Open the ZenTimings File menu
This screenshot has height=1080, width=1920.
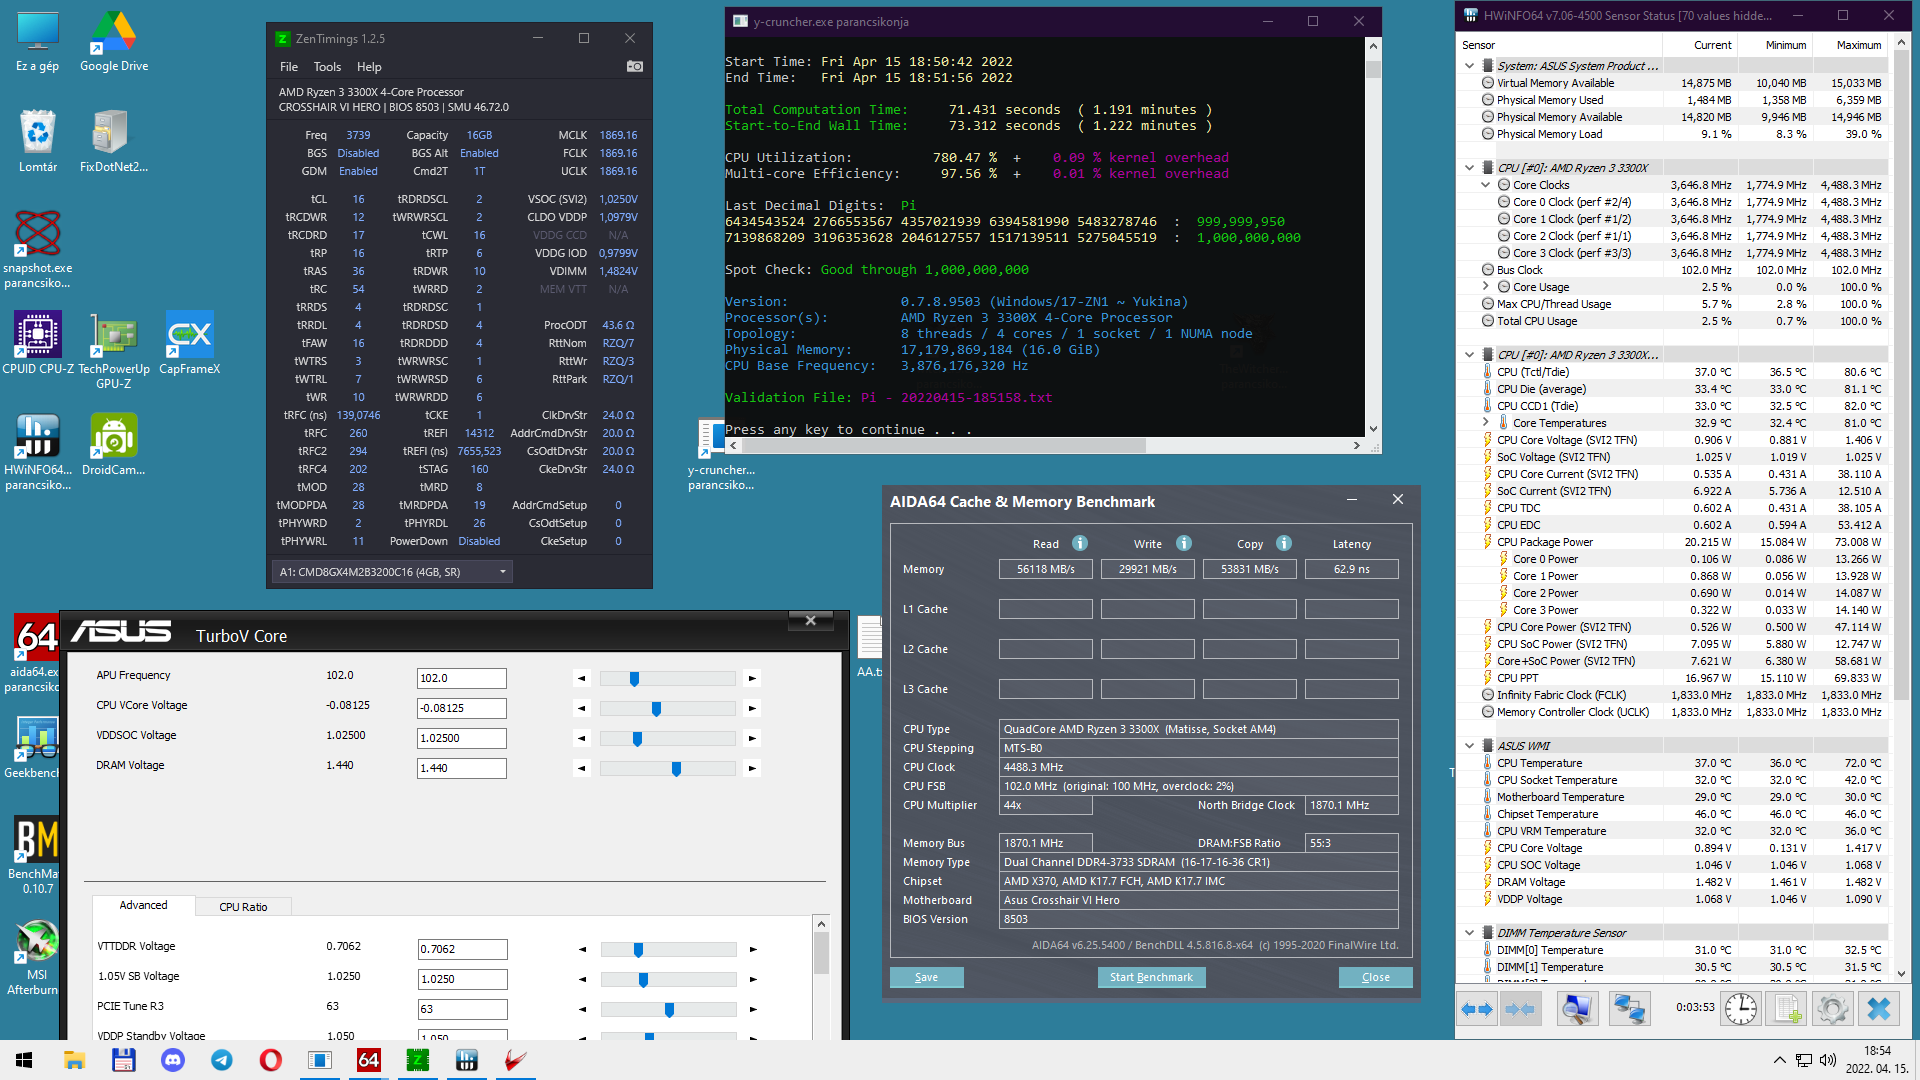pyautogui.click(x=289, y=67)
